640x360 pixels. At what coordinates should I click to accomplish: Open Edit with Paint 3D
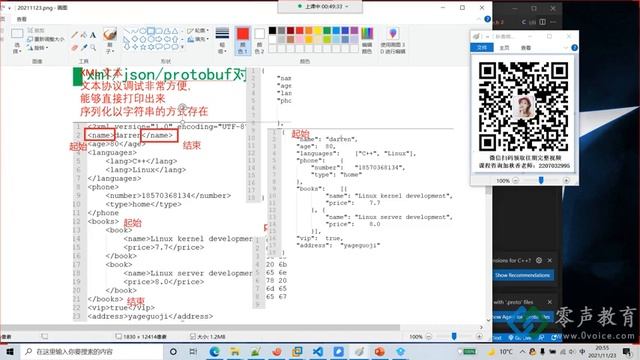click(x=393, y=41)
